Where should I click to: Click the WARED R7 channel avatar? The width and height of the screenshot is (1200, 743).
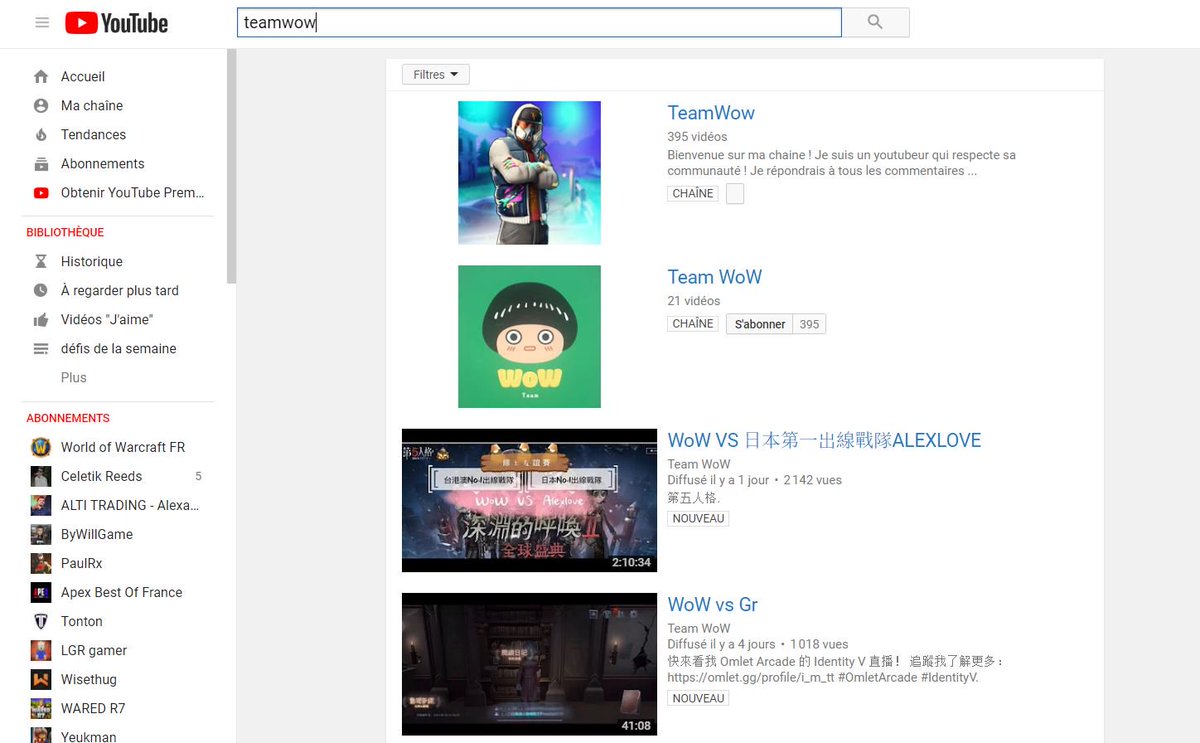tap(41, 708)
